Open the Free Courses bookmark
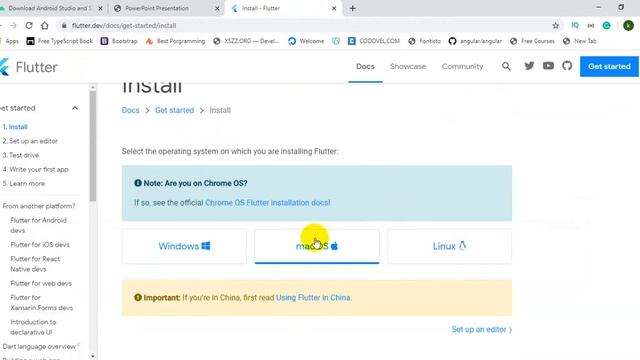Image resolution: width=640 pixels, height=360 pixels. click(532, 41)
